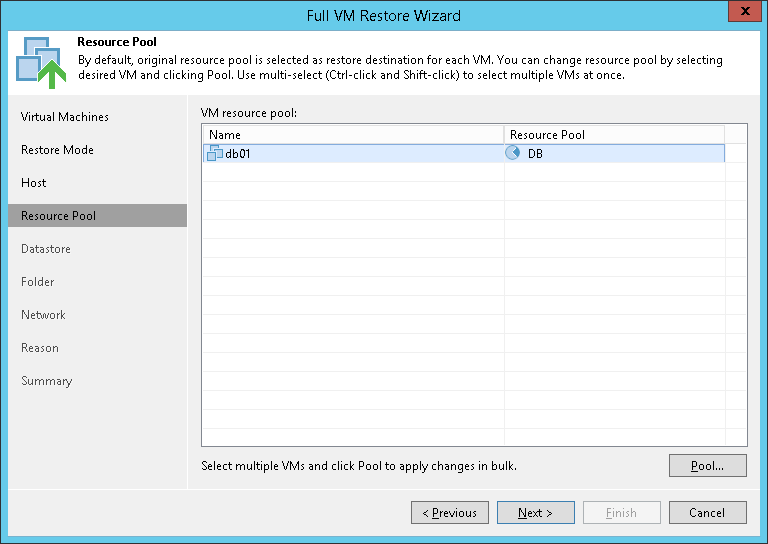Viewport: 768px width, 544px height.
Task: Go to the Network step
Action: click(43, 315)
